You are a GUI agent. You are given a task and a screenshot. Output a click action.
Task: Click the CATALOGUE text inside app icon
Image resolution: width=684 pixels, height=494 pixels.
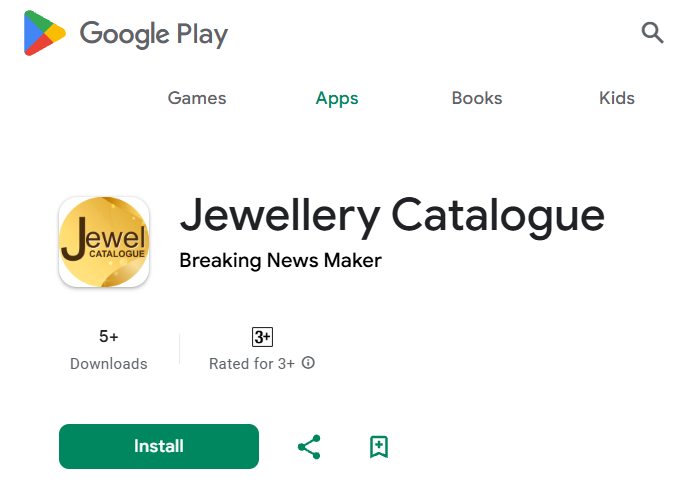tap(117, 254)
